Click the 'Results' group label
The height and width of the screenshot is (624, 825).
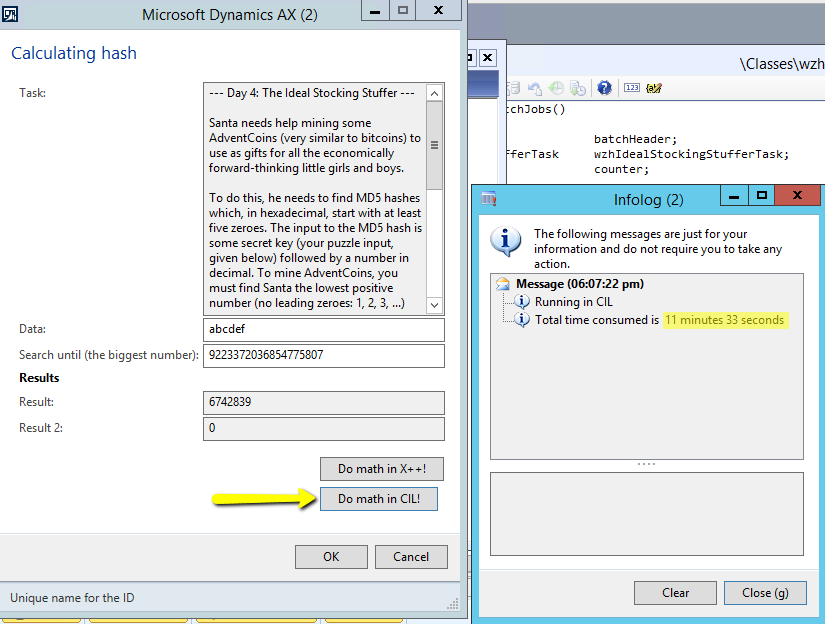click(39, 378)
